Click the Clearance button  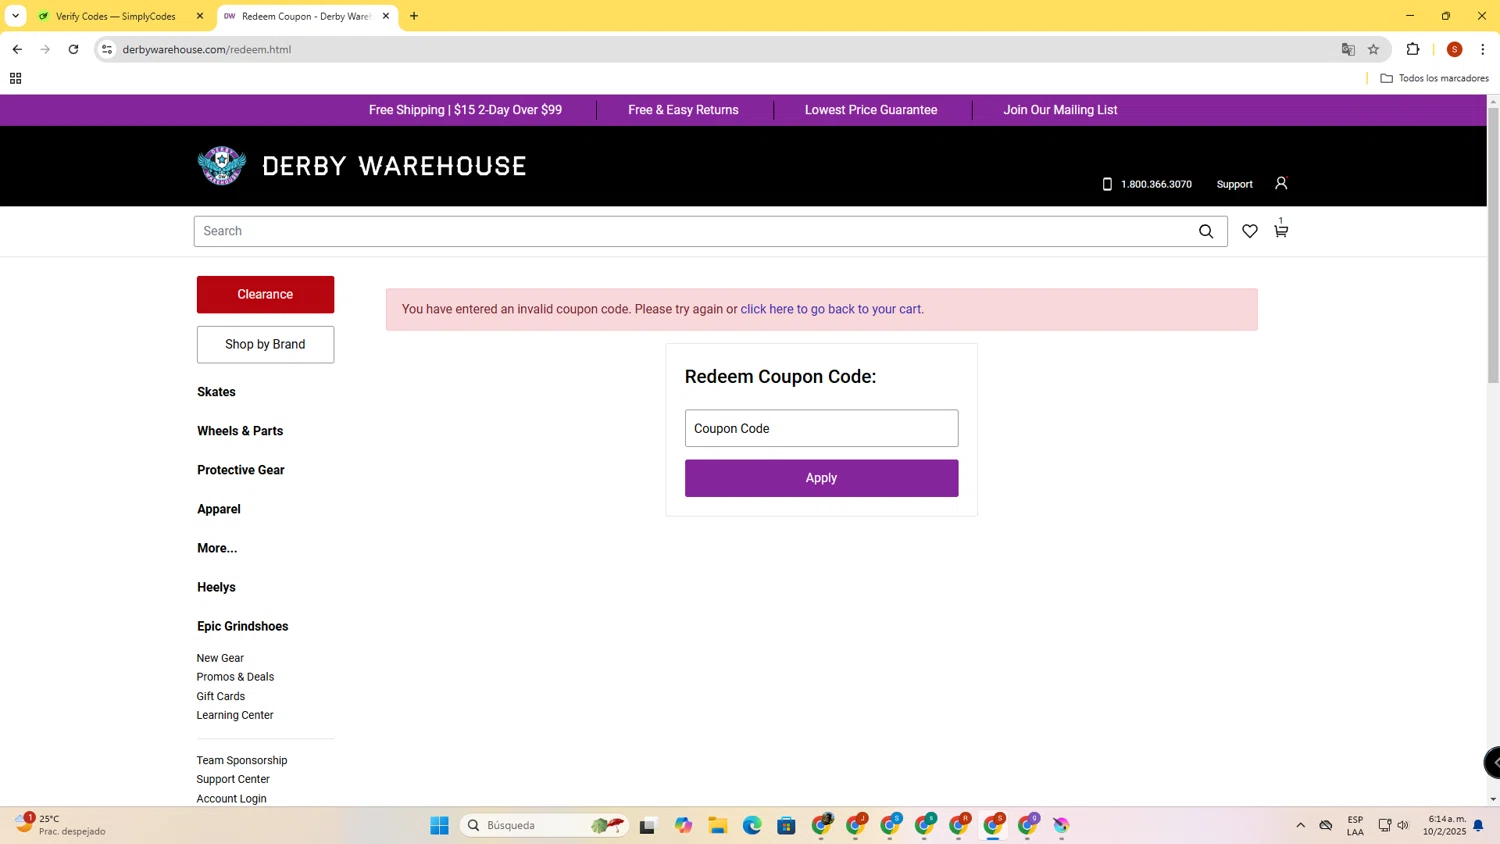click(x=265, y=294)
